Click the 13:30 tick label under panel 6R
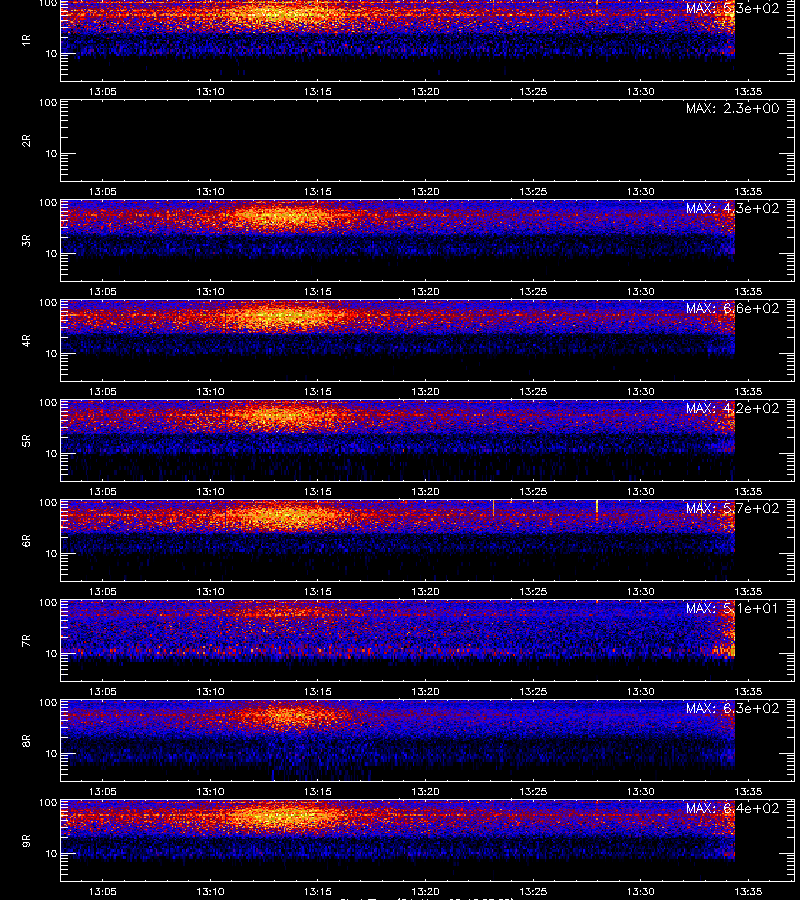The width and height of the screenshot is (800, 900). [x=640, y=591]
